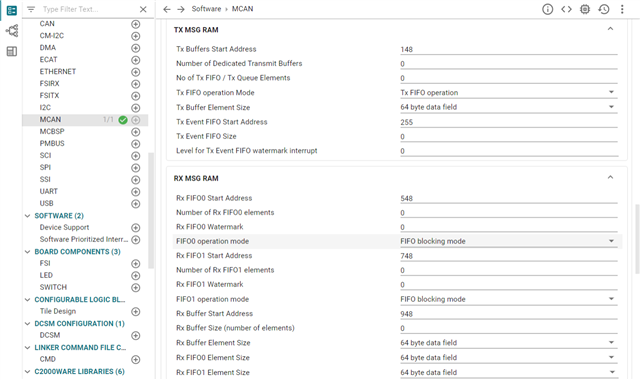Navigate back with the left arrow
Image resolution: width=640 pixels, height=380 pixels.
(x=167, y=9)
